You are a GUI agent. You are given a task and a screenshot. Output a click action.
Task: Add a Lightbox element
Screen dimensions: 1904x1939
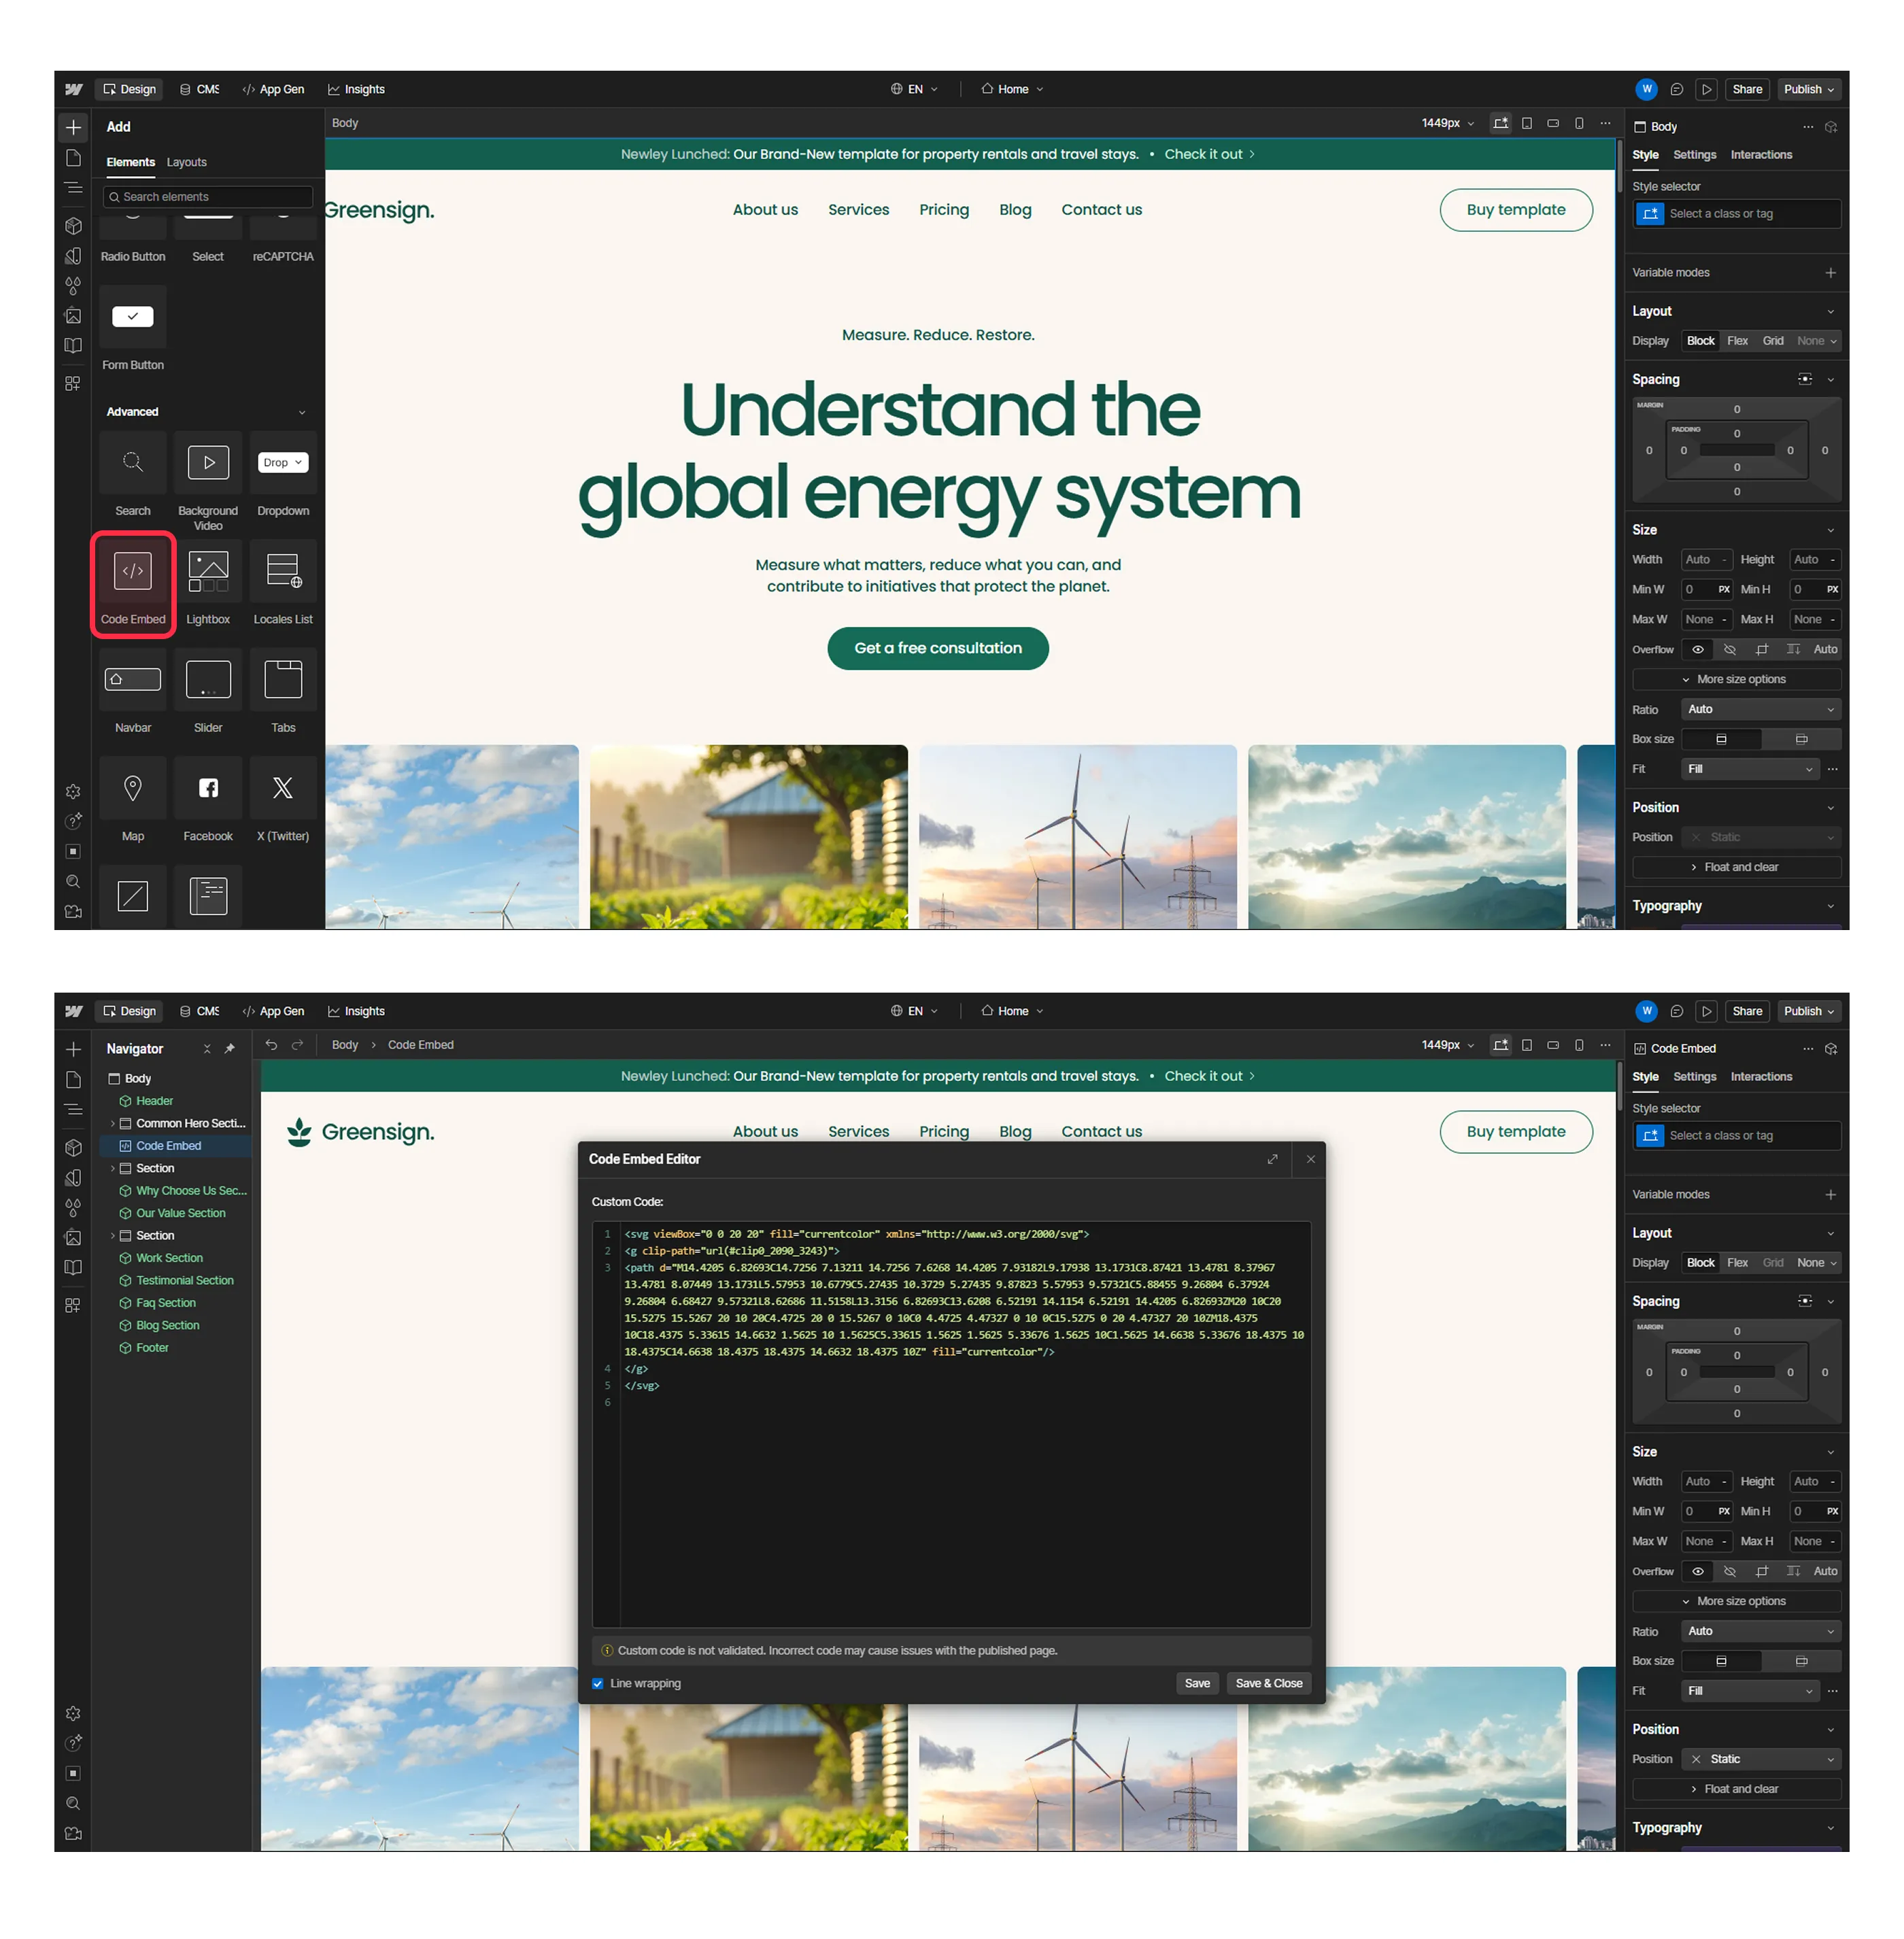(208, 571)
